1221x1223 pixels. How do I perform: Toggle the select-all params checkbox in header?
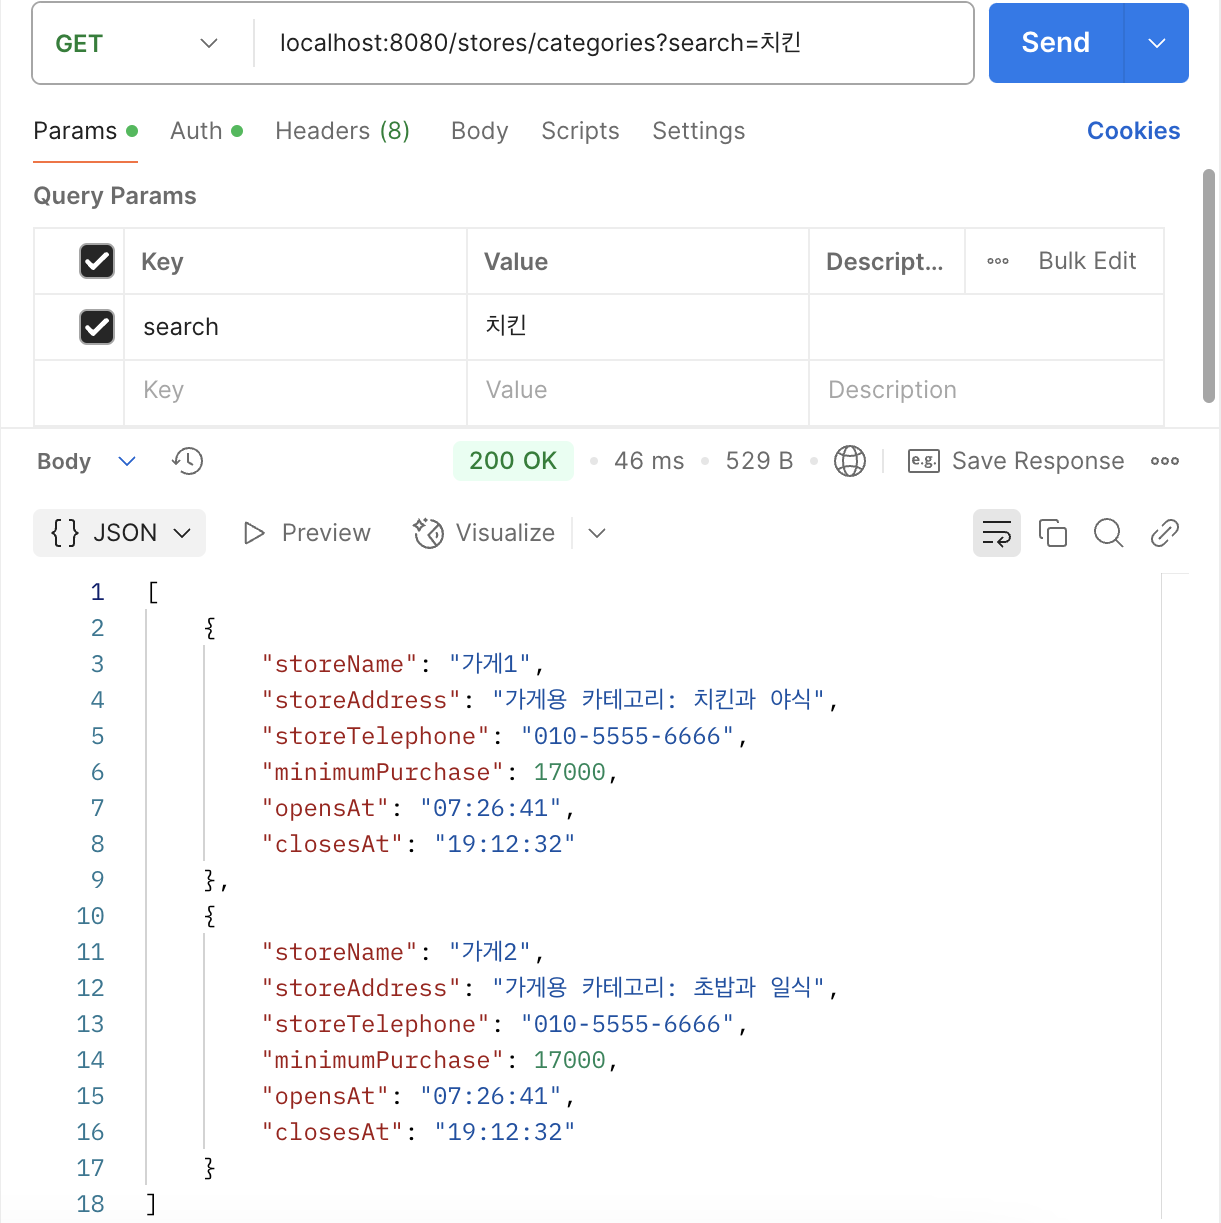[97, 261]
